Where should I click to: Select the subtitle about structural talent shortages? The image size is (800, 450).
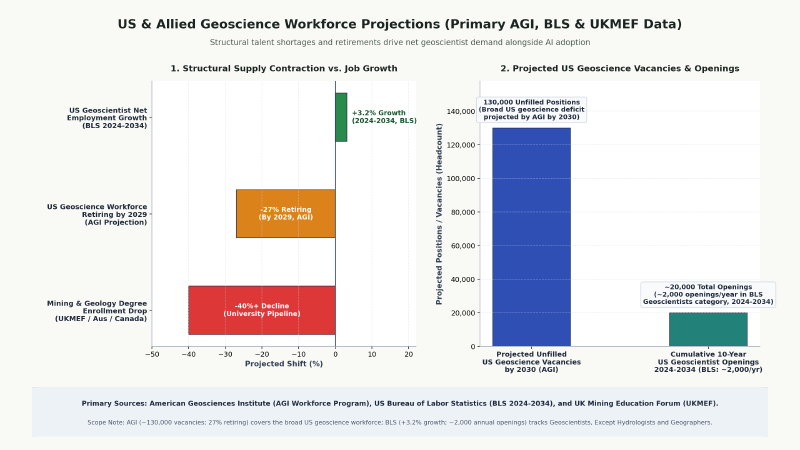coord(399,42)
